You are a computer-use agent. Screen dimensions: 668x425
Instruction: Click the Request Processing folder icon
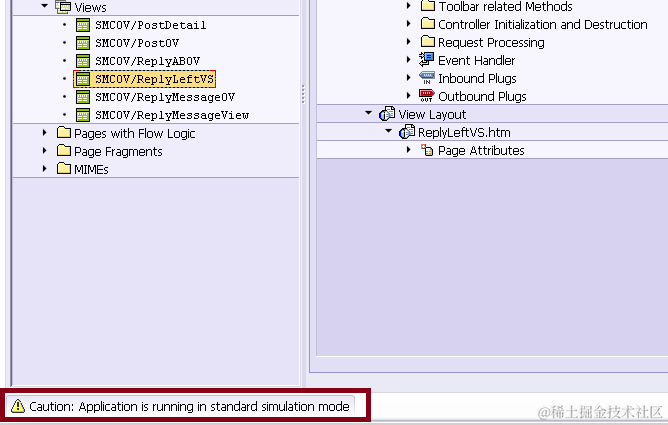coord(428,42)
